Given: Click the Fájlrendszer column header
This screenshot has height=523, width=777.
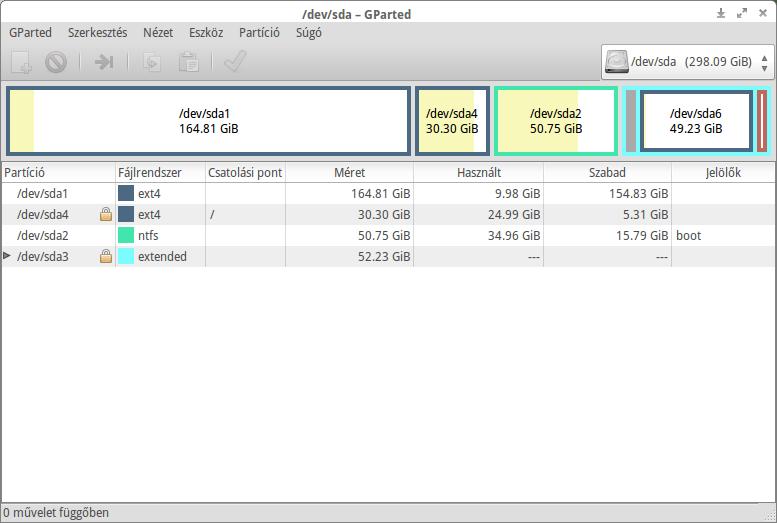Looking at the screenshot, I should [x=161, y=173].
